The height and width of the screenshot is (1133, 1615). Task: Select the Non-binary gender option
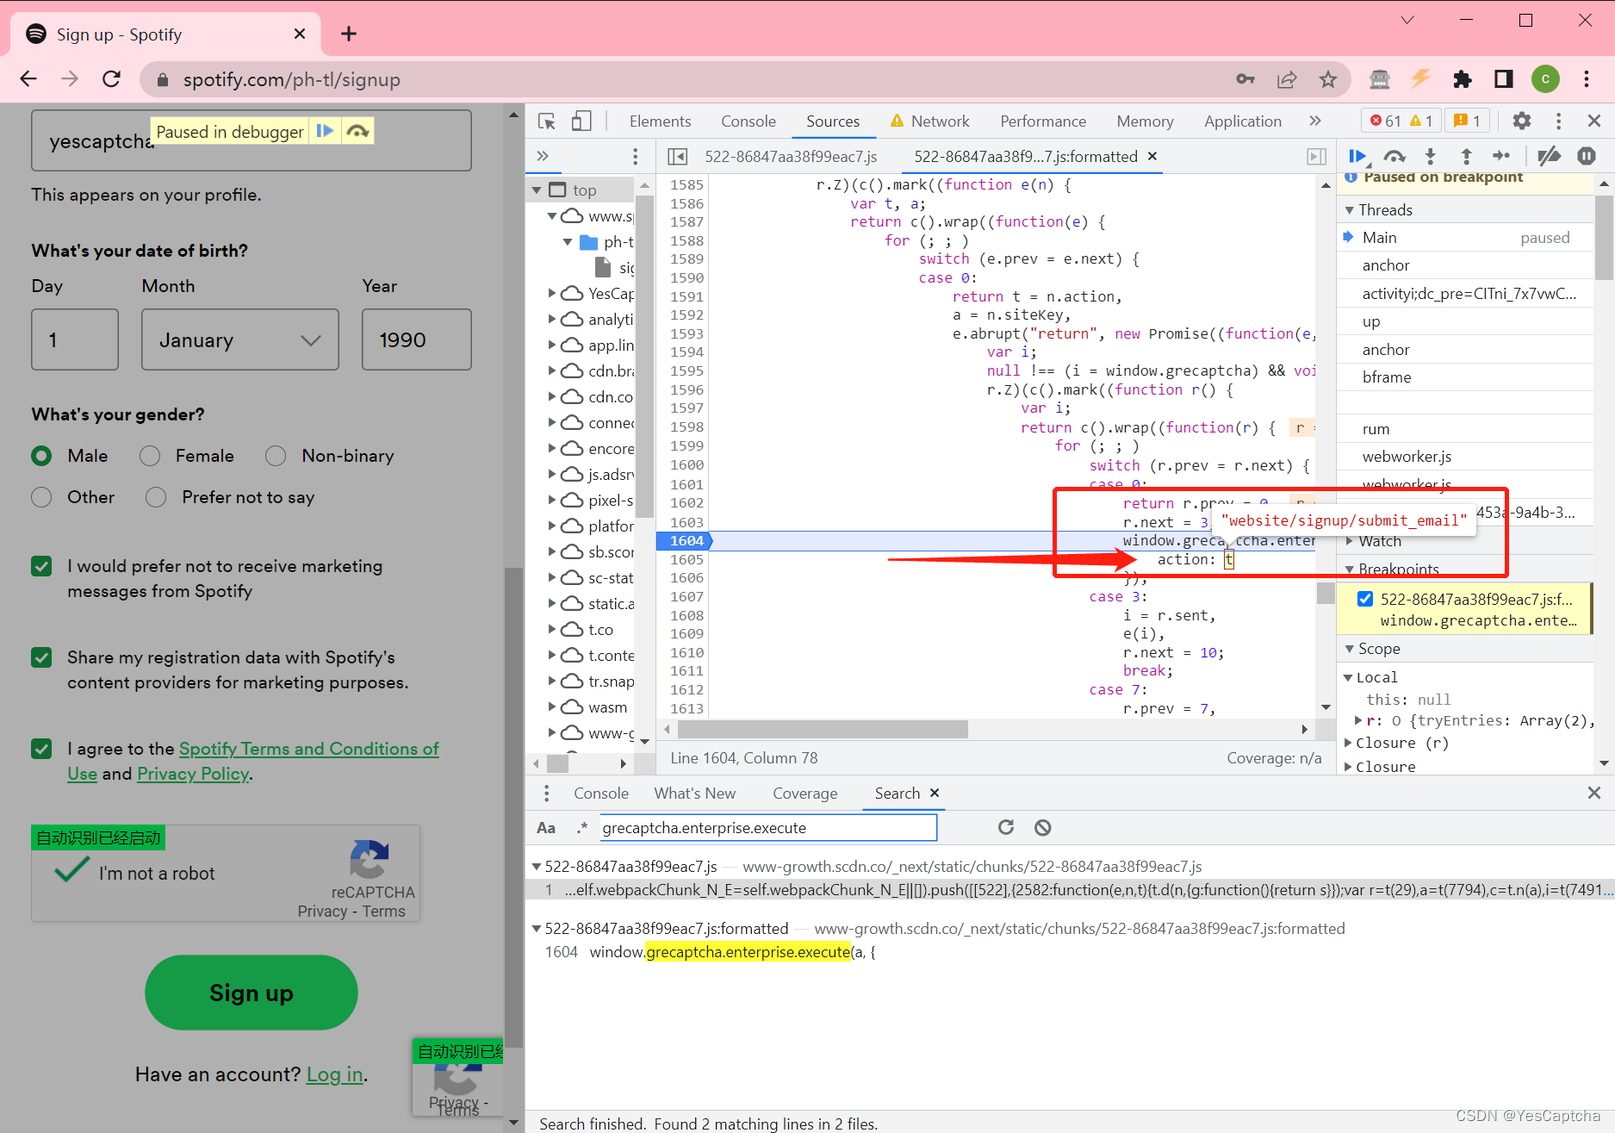point(276,456)
